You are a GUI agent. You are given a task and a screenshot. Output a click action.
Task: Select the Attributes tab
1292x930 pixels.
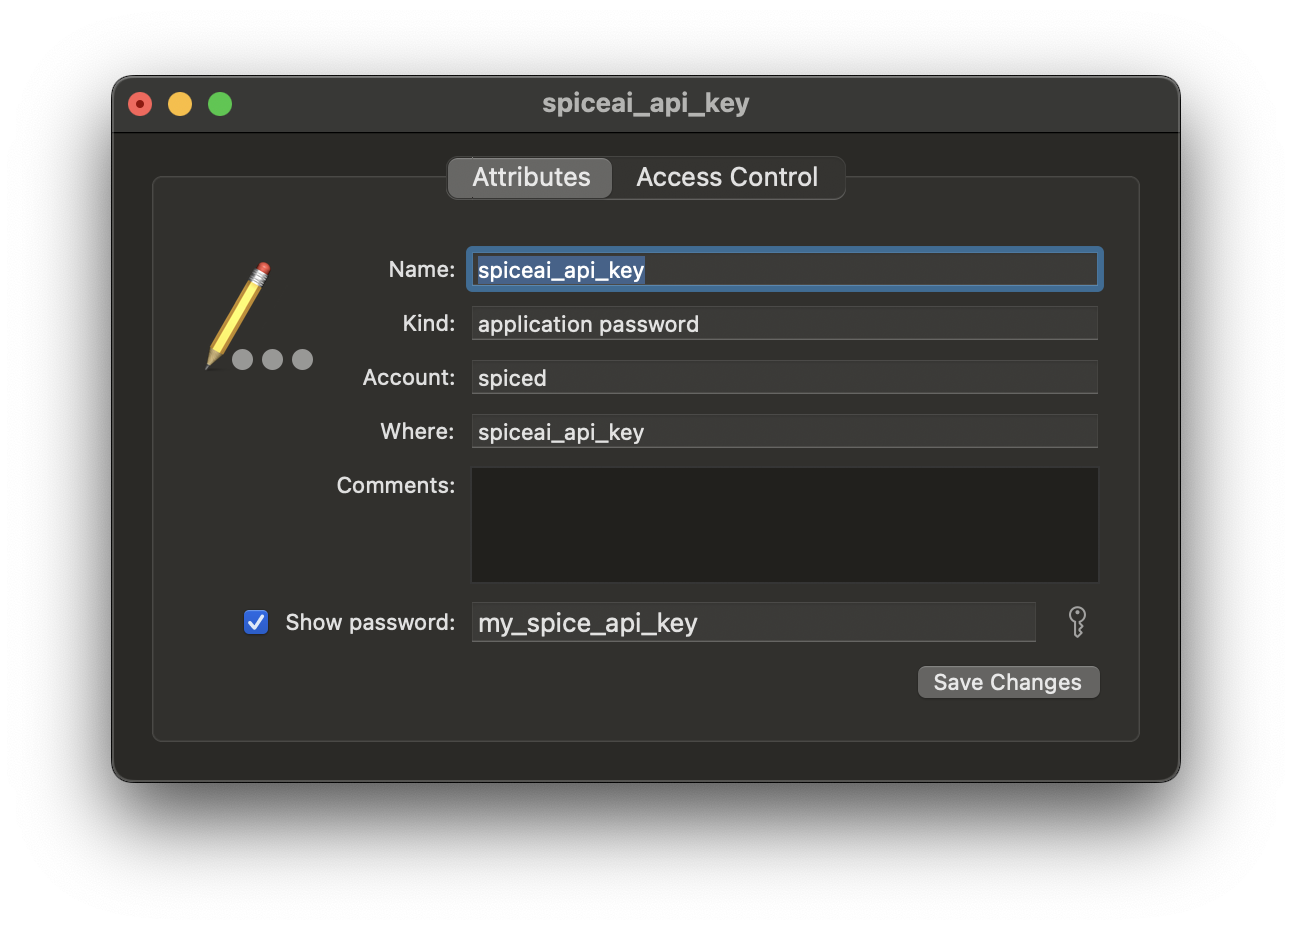click(x=531, y=177)
